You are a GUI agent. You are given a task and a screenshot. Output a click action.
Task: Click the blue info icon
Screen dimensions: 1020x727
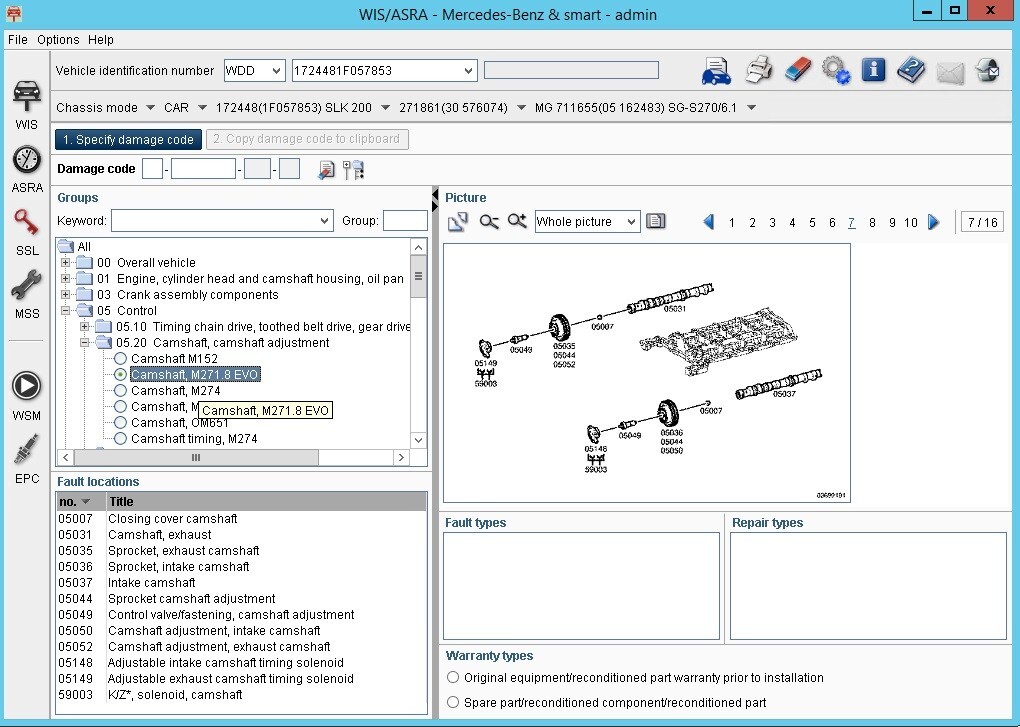pos(873,70)
